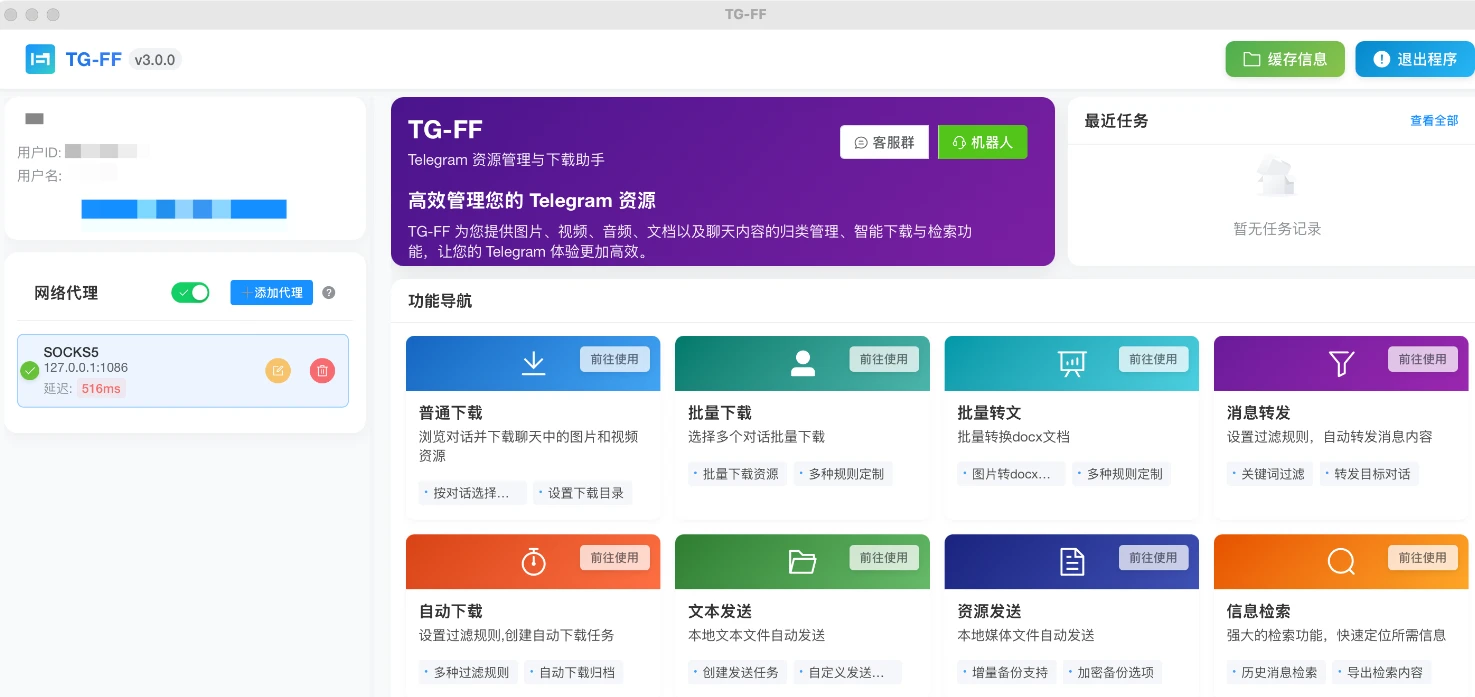Click the funnel filter icon on 消息转发 card

[x=1341, y=363]
